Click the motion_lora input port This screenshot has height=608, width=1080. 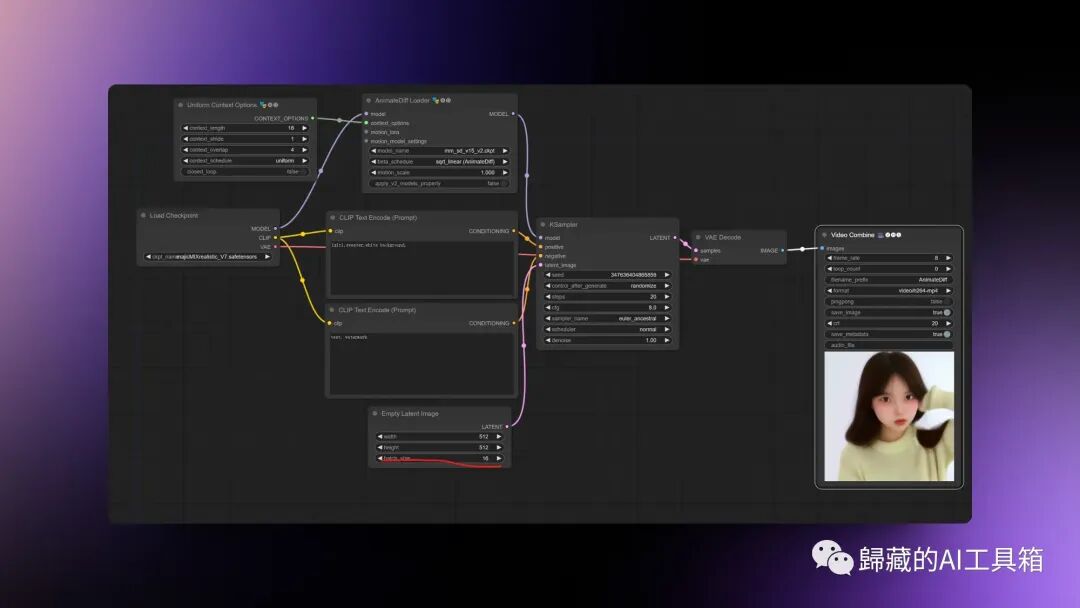366,132
